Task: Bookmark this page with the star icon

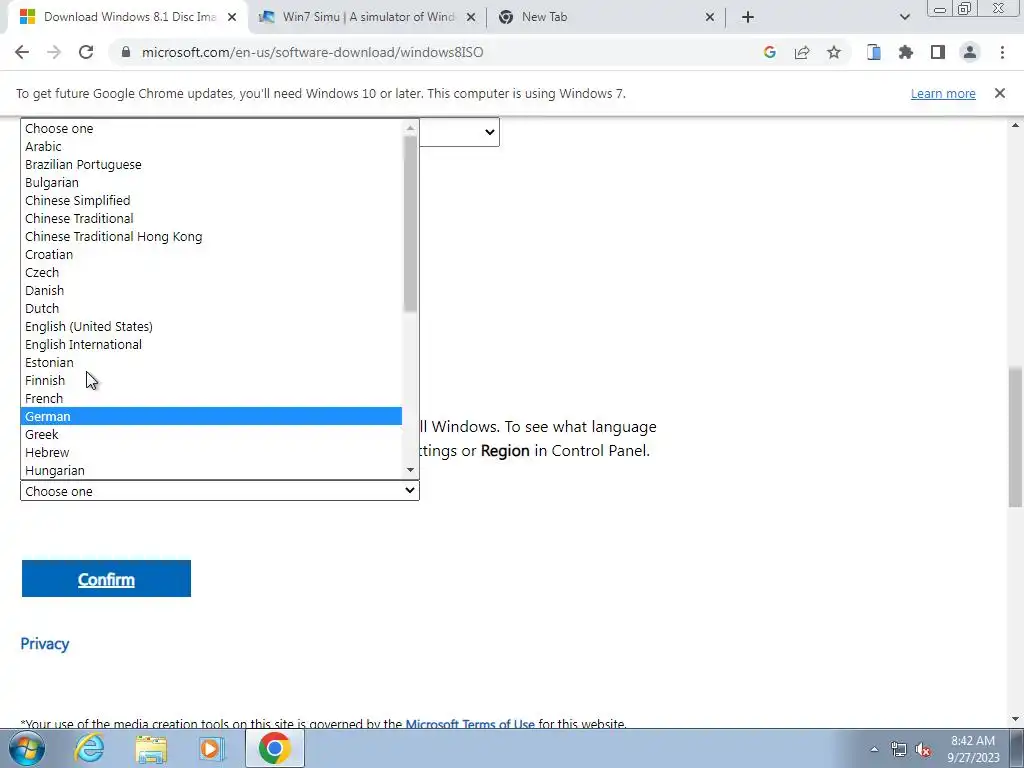Action: [x=834, y=52]
